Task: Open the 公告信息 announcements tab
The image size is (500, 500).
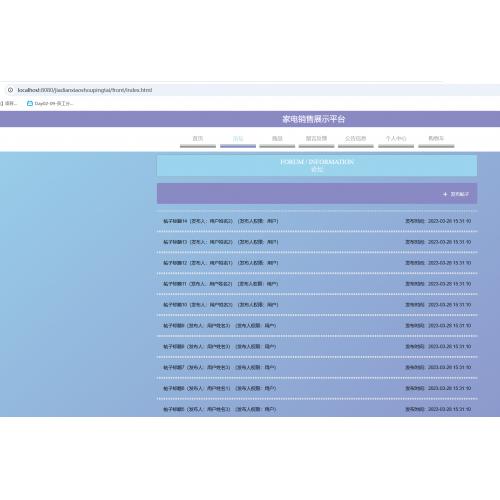Action: tap(356, 138)
